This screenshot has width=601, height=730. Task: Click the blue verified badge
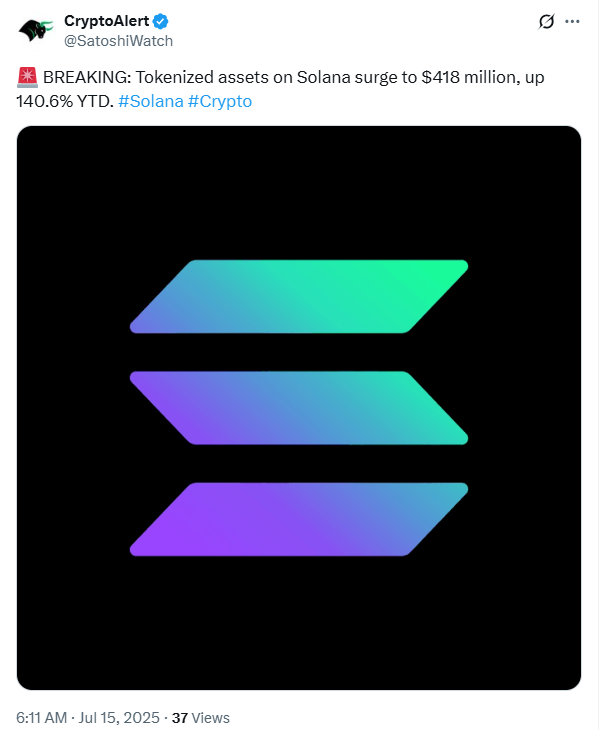tap(161, 21)
